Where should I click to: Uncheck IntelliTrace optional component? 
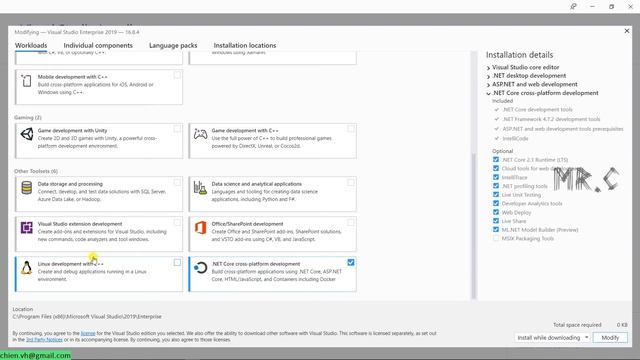496,177
